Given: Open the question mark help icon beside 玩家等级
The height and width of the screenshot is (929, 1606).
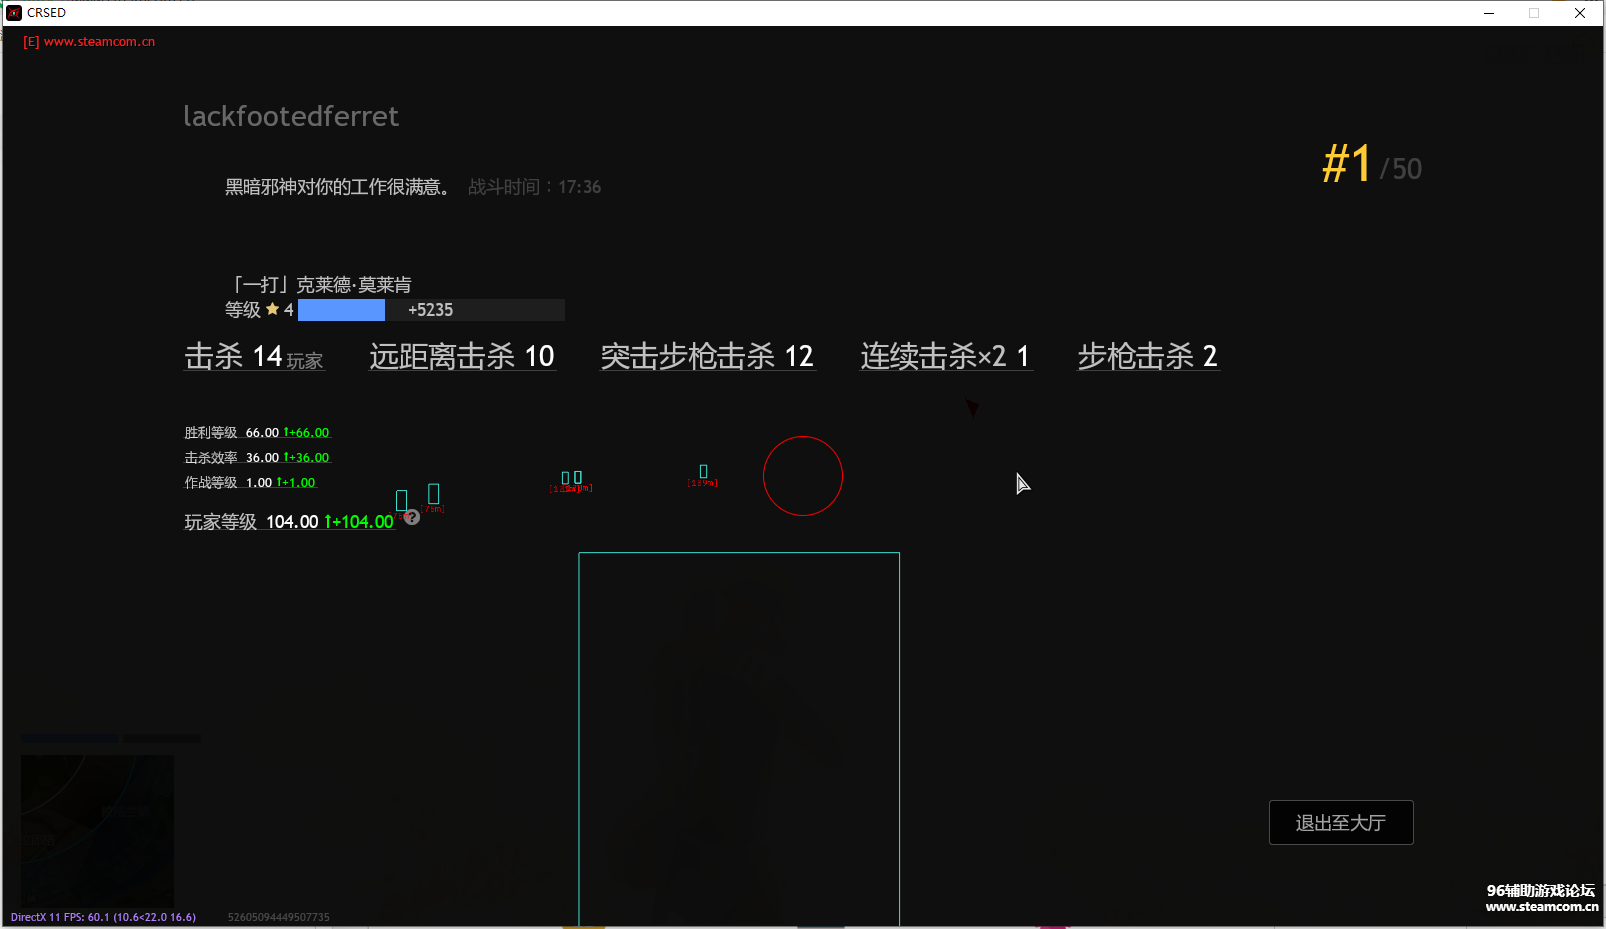Looking at the screenshot, I should point(411,517).
